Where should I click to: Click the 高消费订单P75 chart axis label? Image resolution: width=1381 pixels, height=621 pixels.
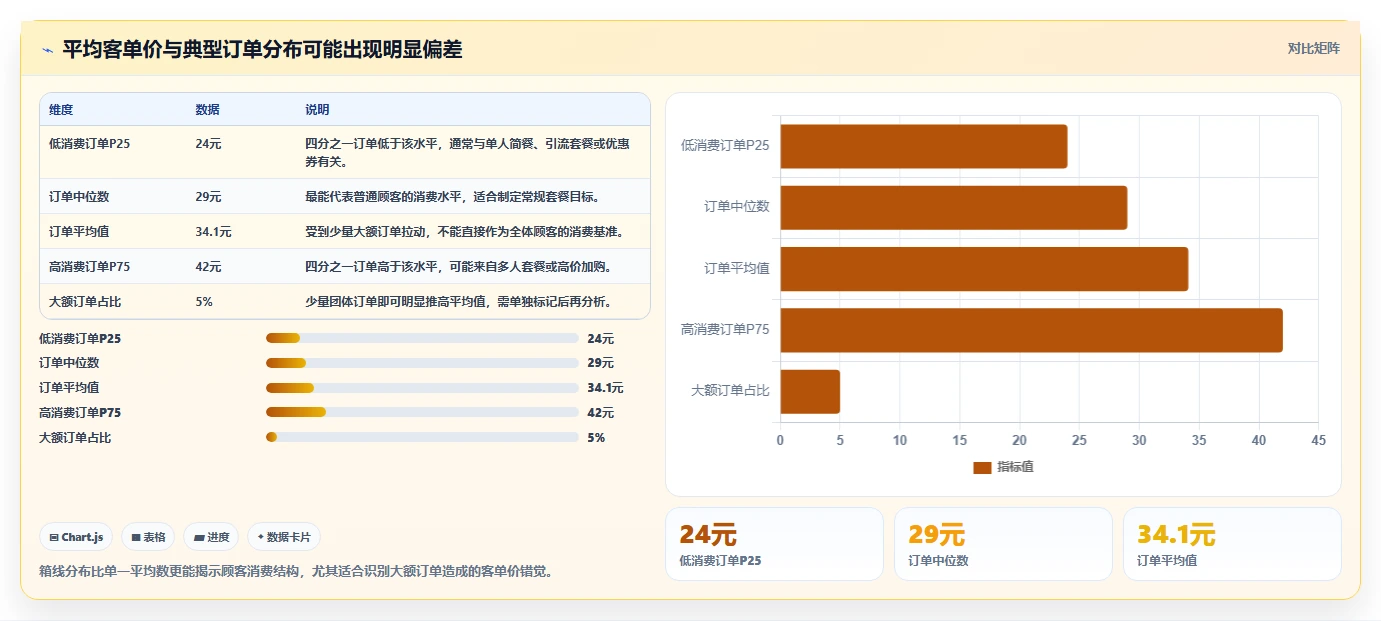725,329
